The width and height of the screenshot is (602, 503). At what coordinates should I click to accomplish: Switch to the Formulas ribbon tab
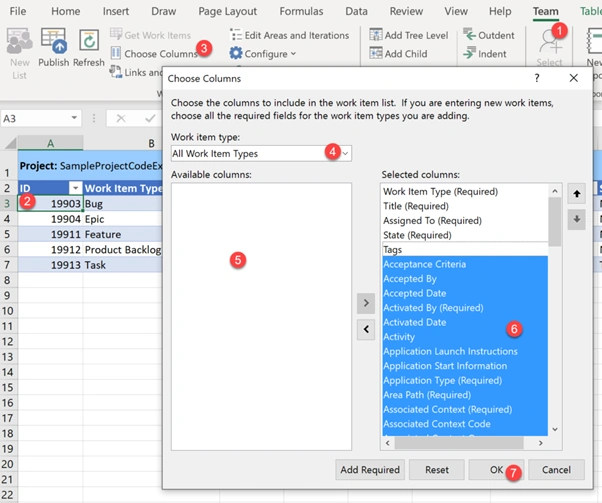click(x=301, y=11)
